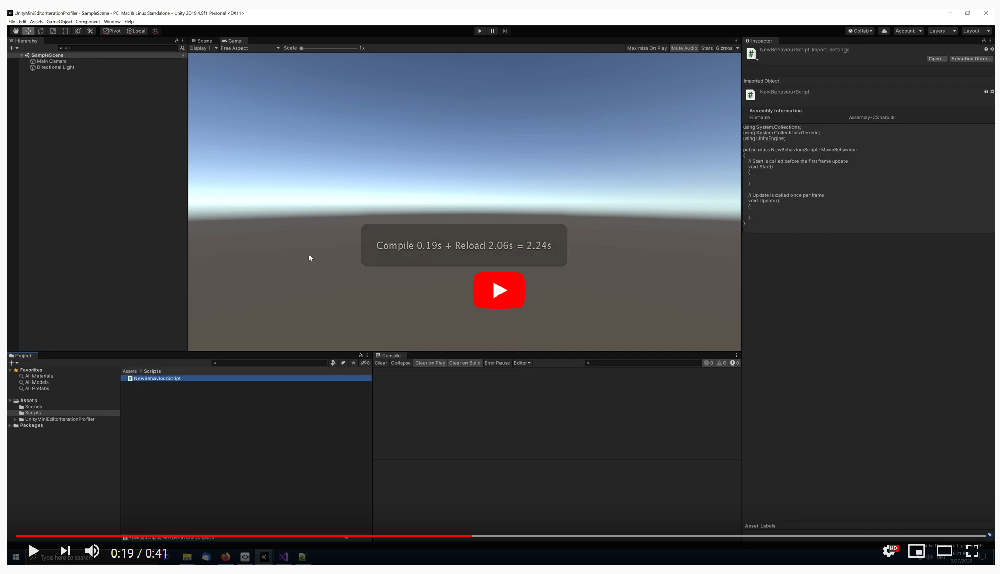Toggle the Console Collapse option
Viewport: 1000px width, 574px height.
click(401, 363)
